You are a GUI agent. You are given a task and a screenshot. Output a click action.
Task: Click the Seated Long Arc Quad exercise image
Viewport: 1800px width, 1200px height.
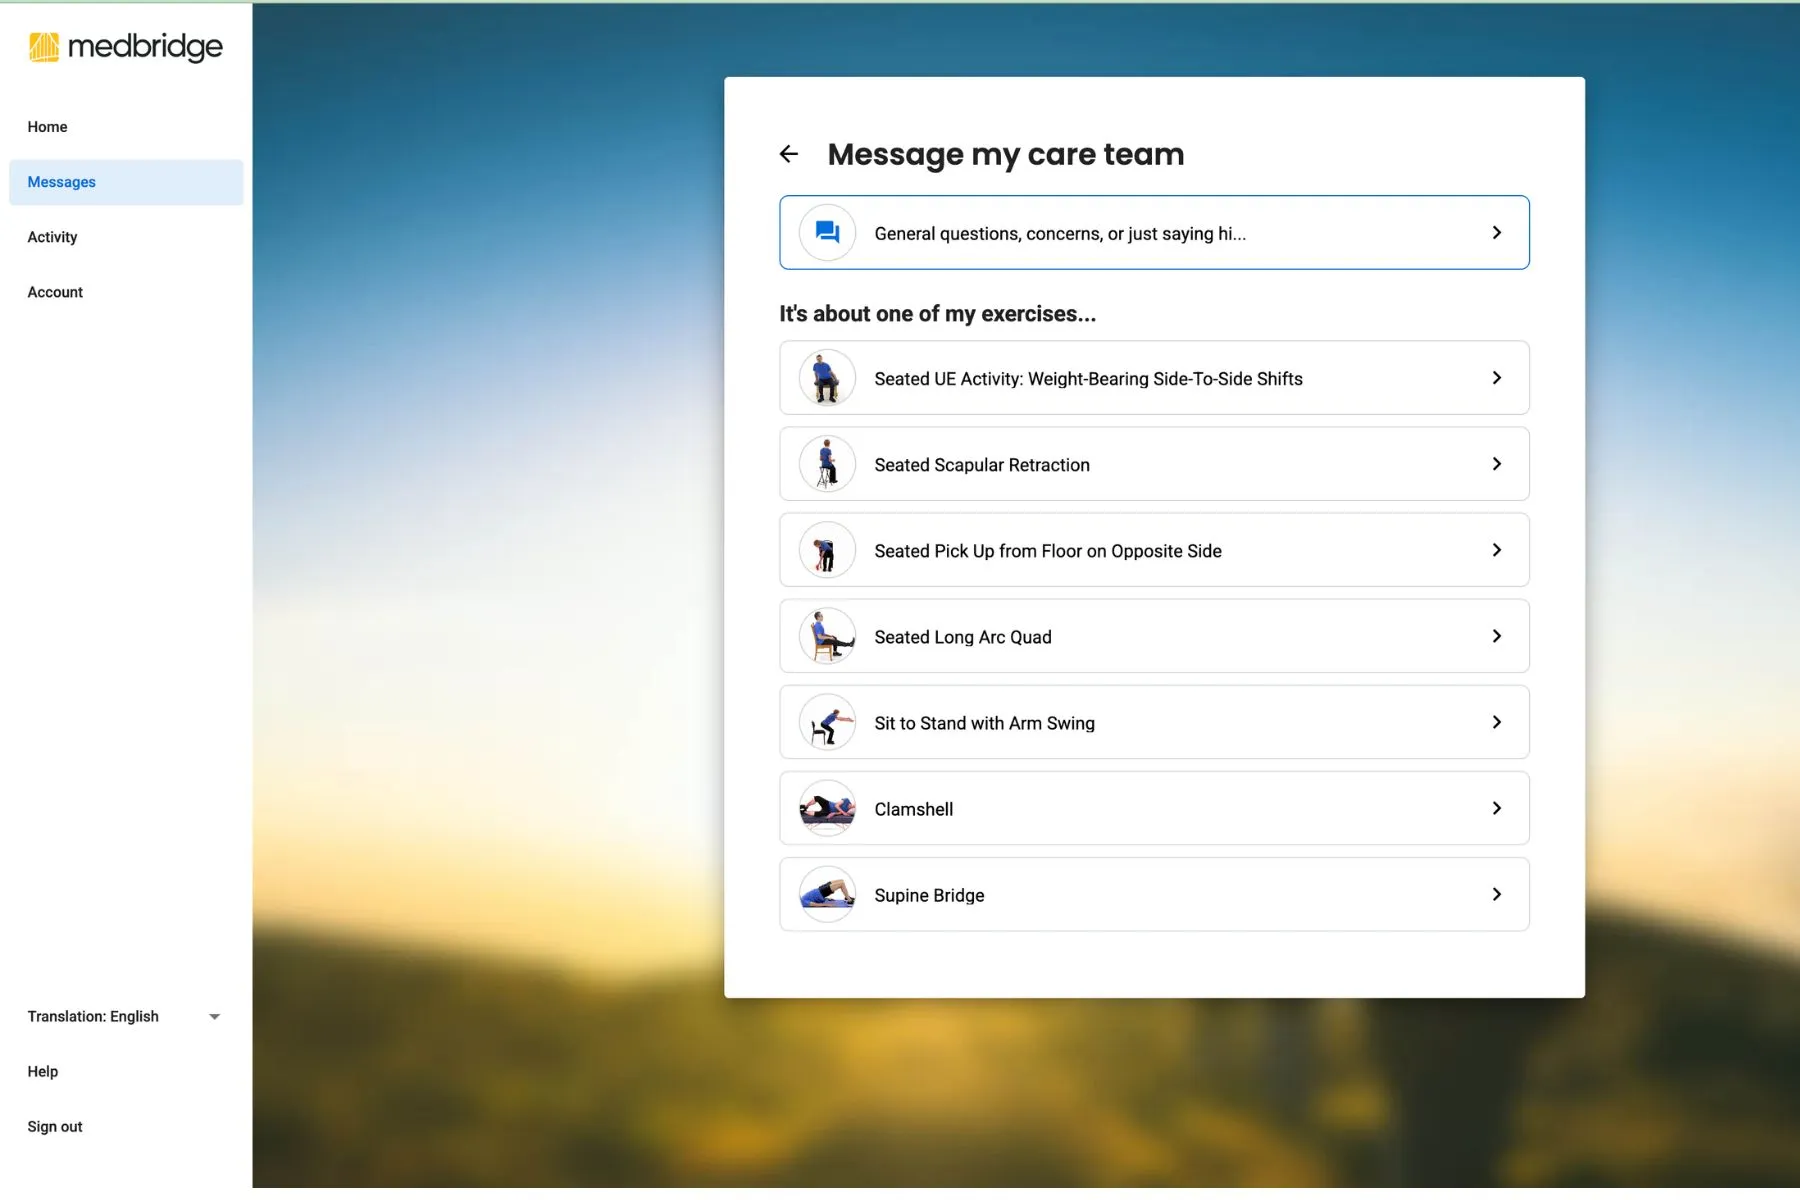pos(827,636)
